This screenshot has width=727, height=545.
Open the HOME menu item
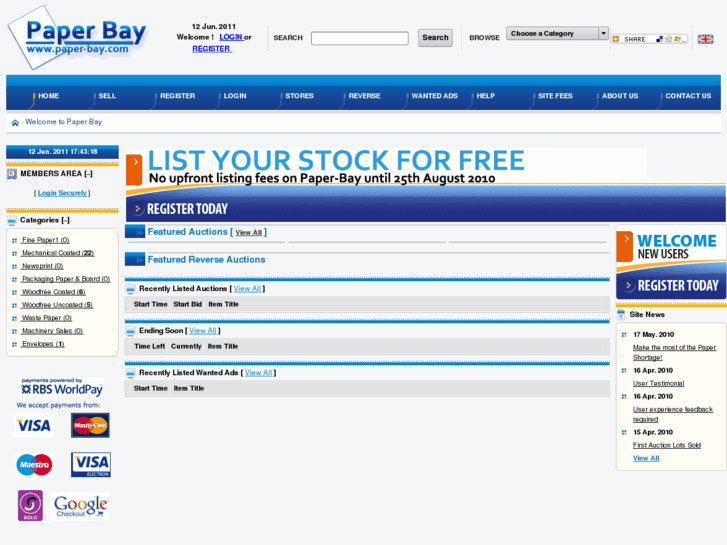pos(49,96)
